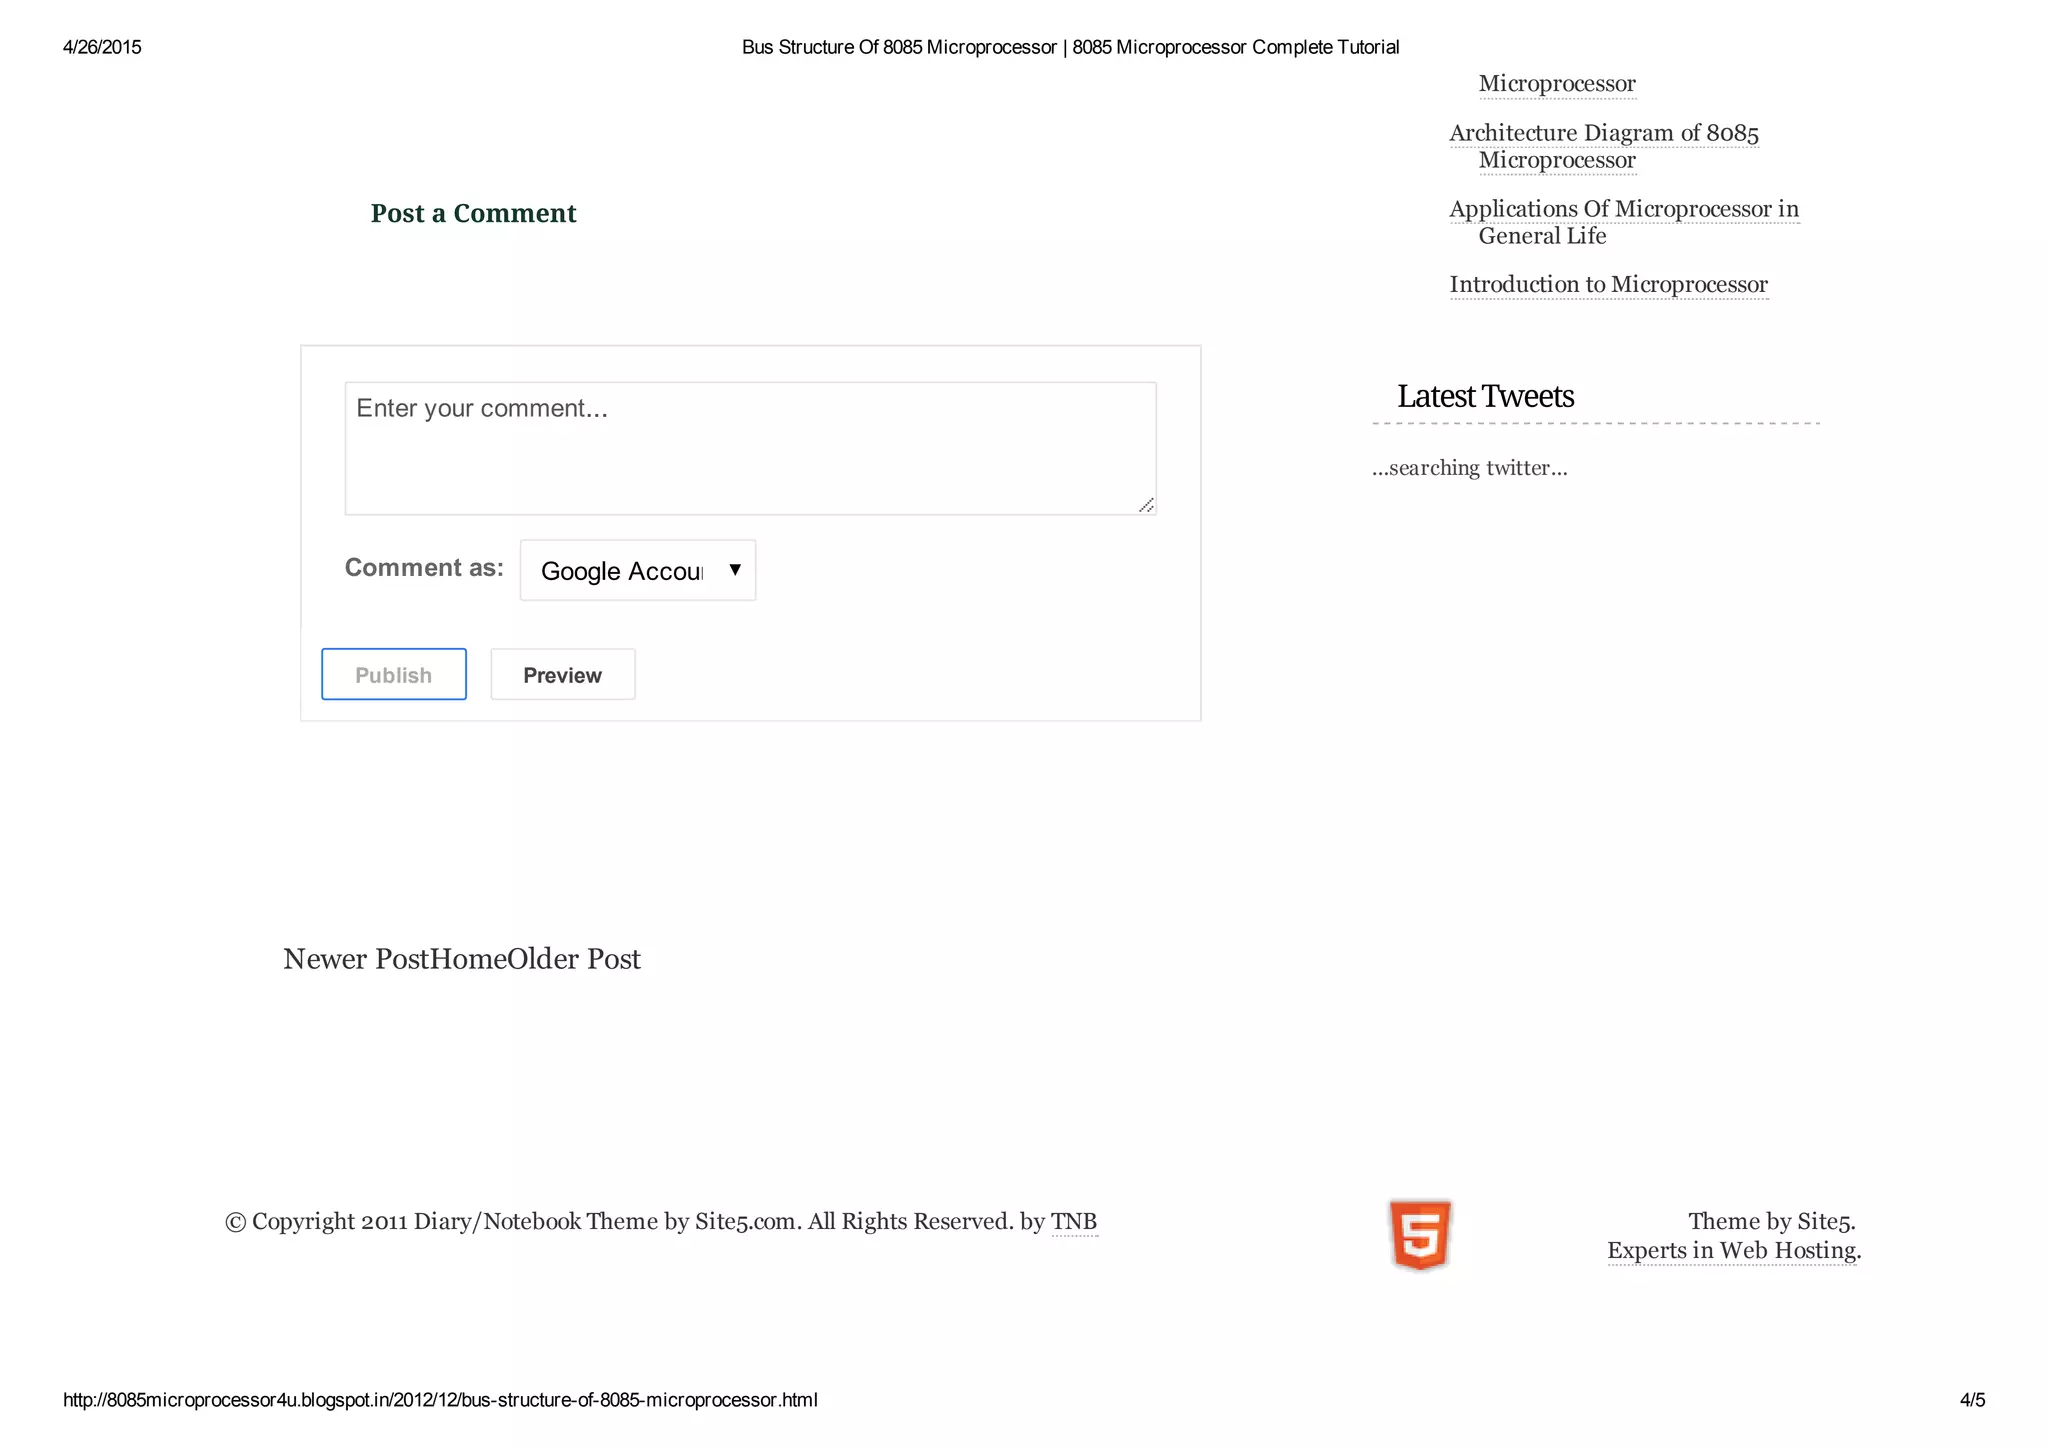Open Applications Of Microprocessor in General Life link
Viewport: 2048px width, 1448px height.
[x=1624, y=222]
